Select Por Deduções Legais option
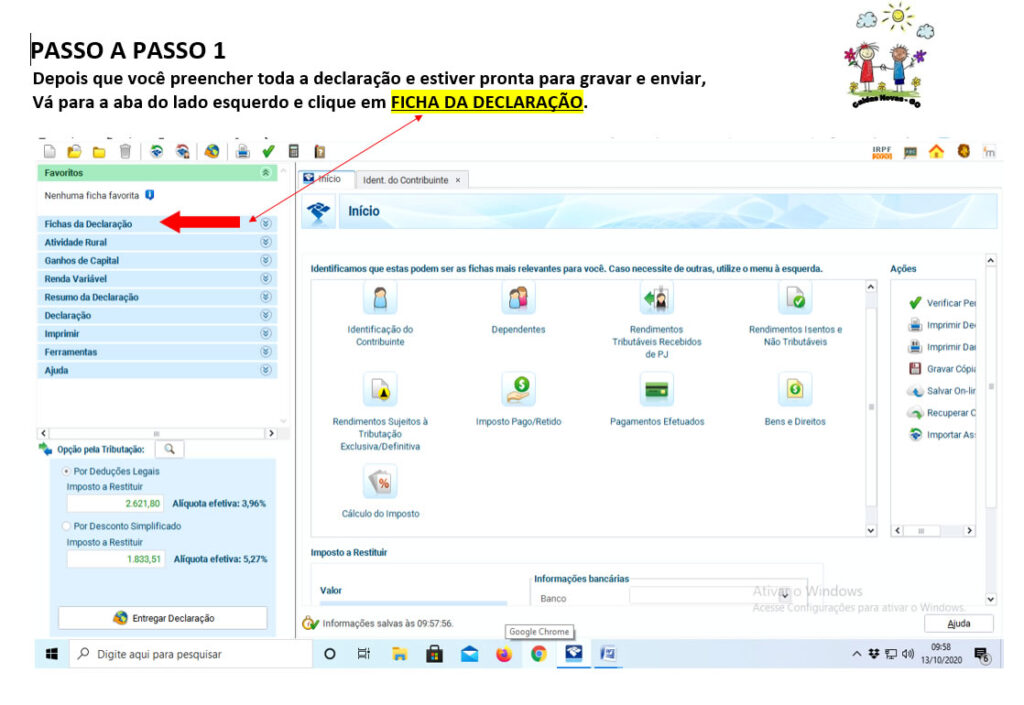Screen dimensions: 1024x705 tap(67, 471)
